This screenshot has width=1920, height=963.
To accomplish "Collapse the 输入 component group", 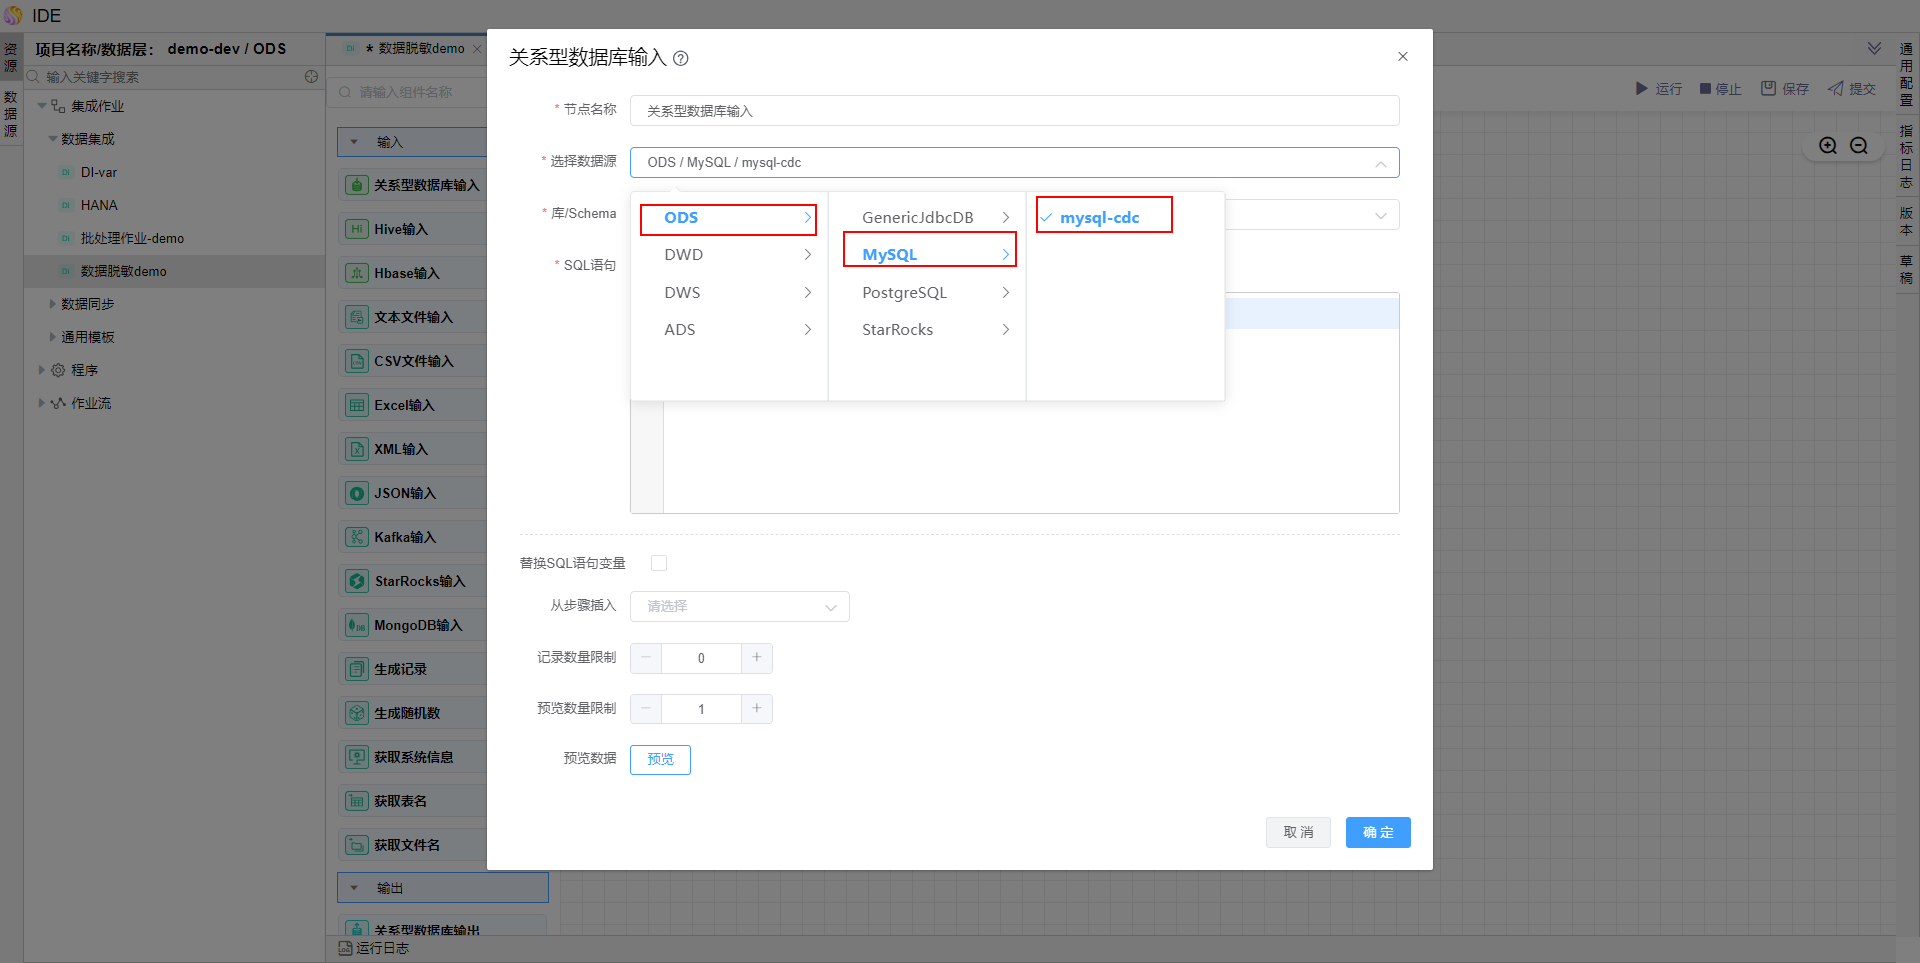I will [354, 142].
